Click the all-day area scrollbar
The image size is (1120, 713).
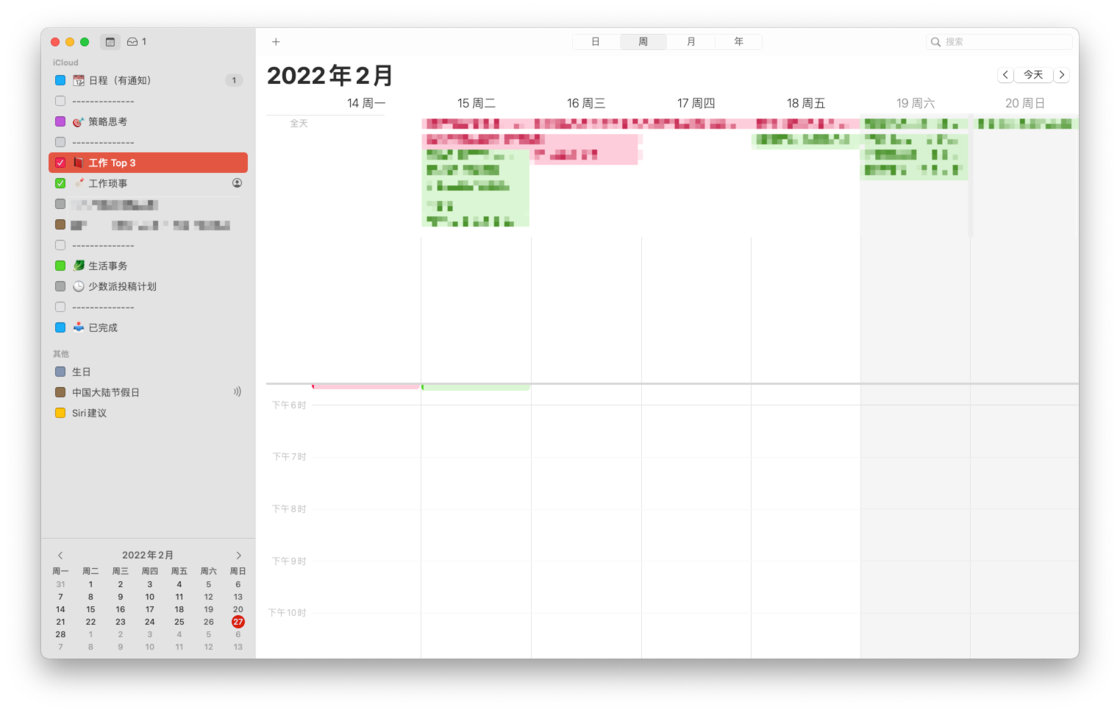pyautogui.click(x=971, y=175)
